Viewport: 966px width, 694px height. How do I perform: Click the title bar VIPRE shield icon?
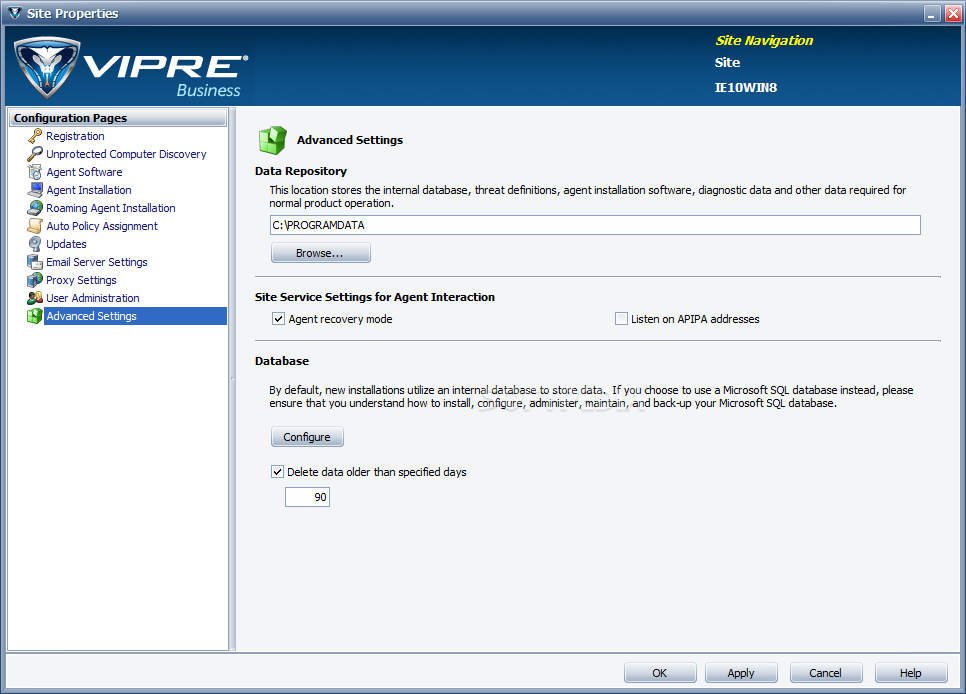point(15,13)
